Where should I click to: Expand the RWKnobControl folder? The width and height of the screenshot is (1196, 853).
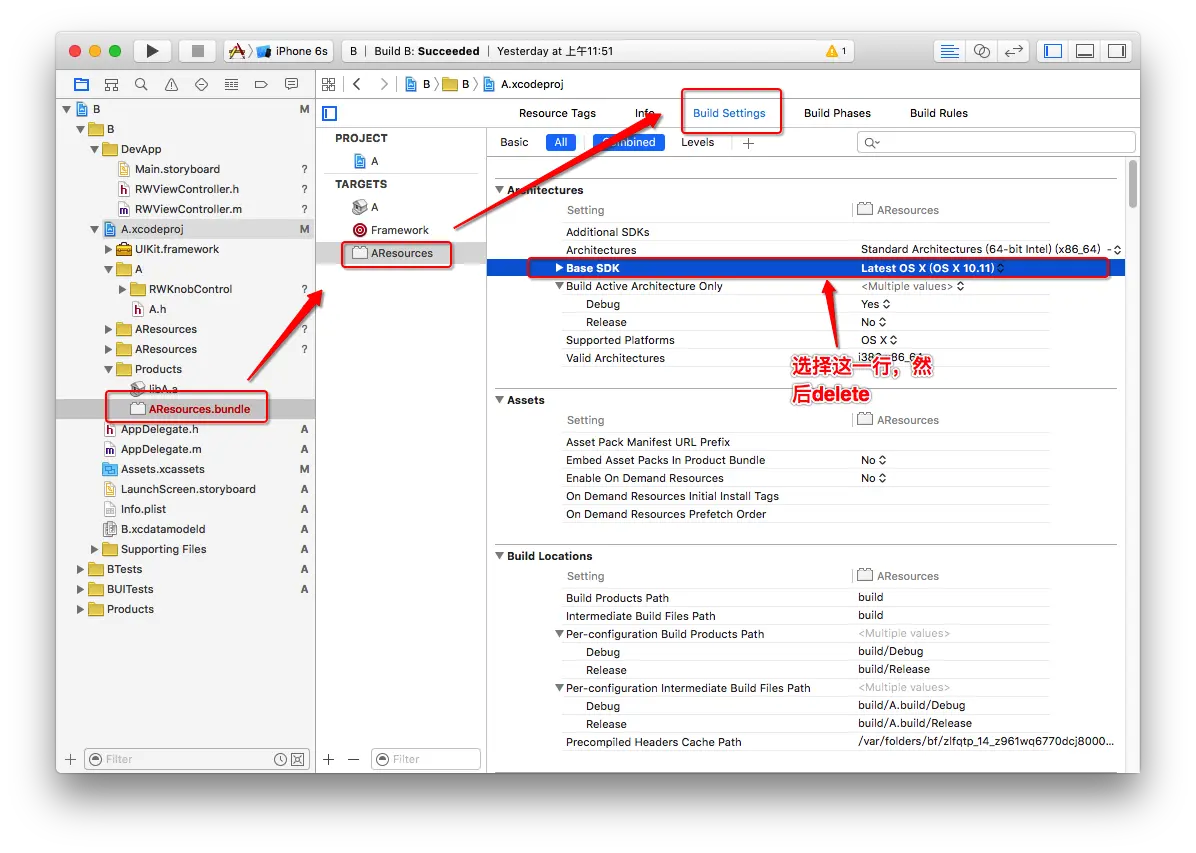(x=123, y=289)
